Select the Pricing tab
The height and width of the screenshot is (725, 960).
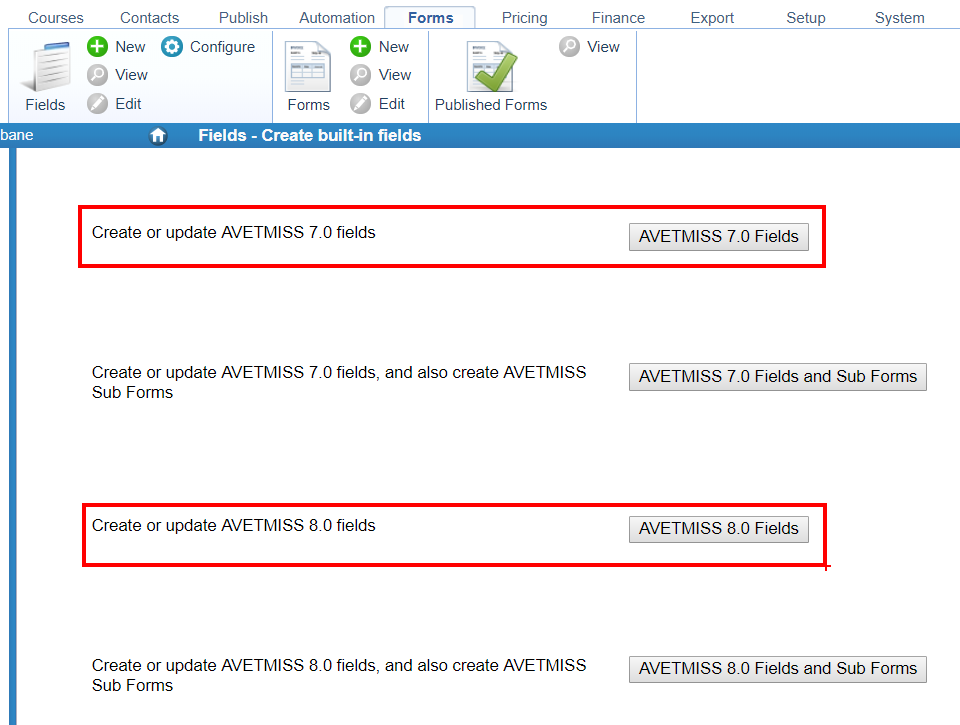point(524,18)
